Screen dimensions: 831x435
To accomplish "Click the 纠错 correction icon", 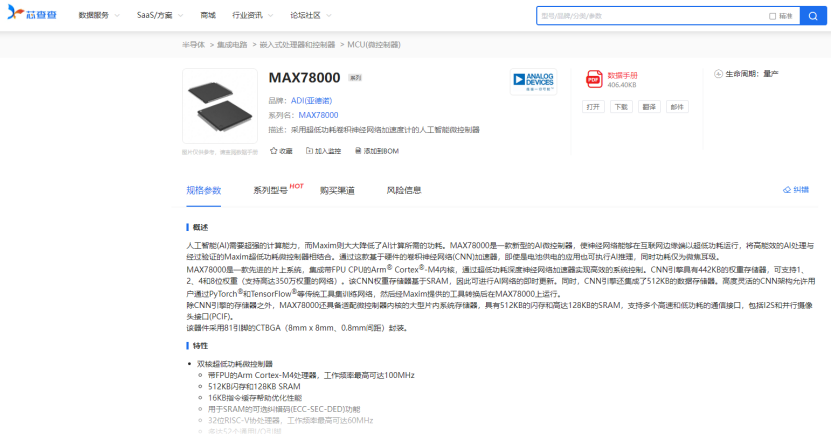I will click(x=787, y=190).
